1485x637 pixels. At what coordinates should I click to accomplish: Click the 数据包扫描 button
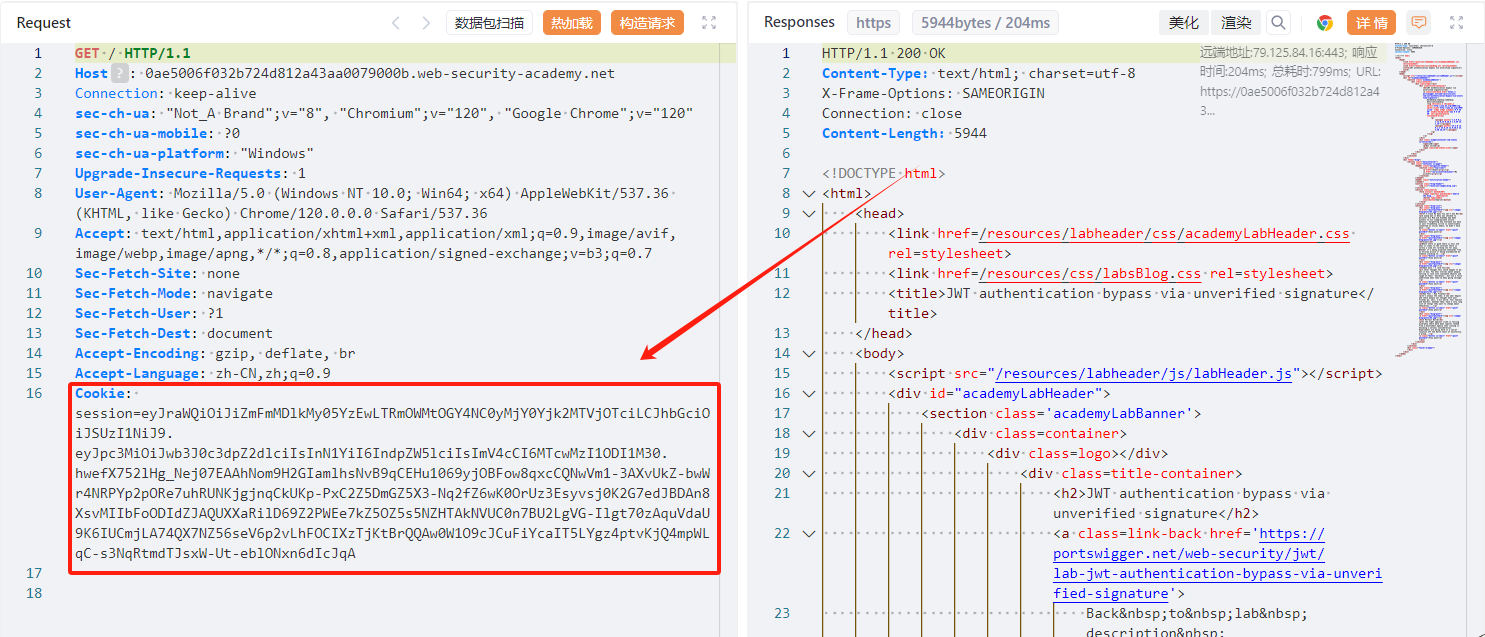(489, 23)
